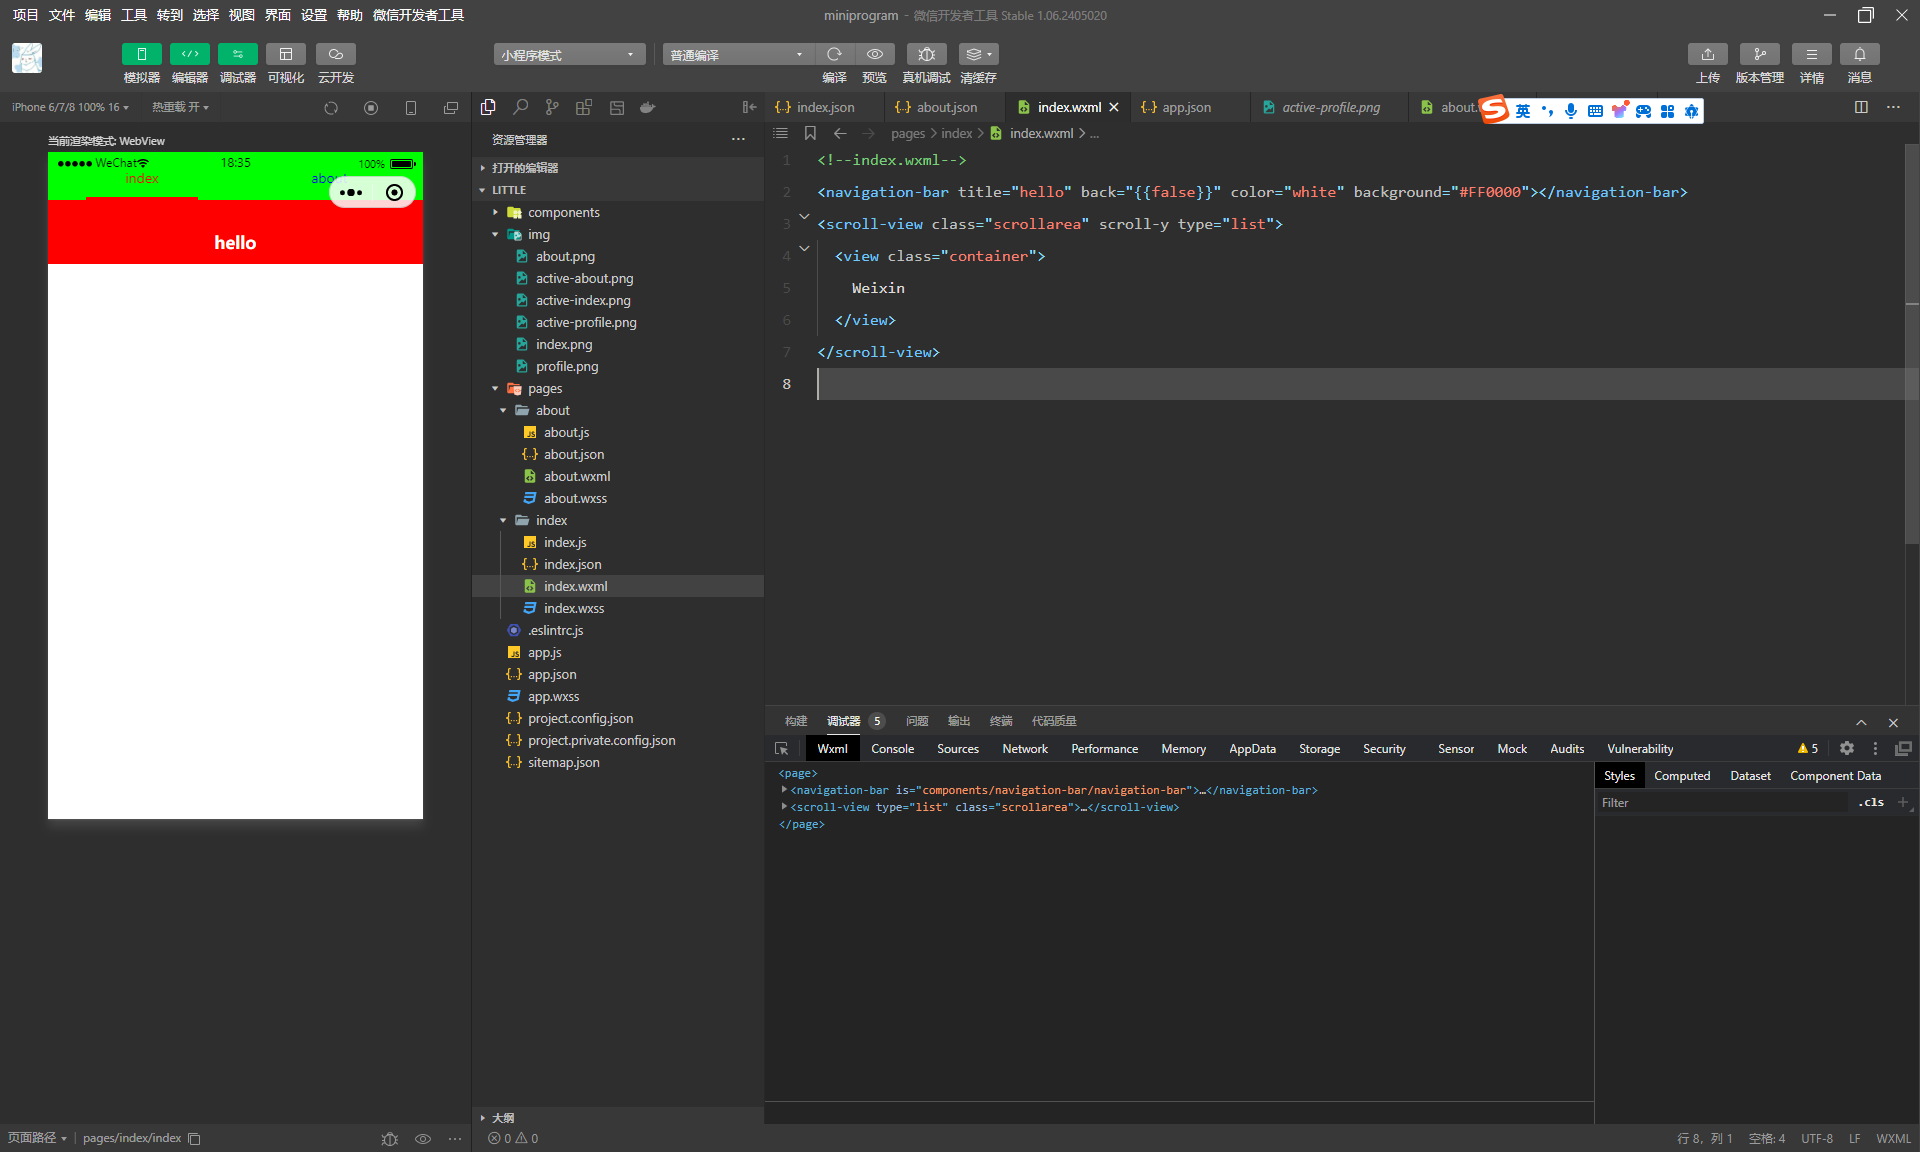This screenshot has width=1920, height=1152.
Task: Open the Network devtools tab
Action: (1025, 749)
